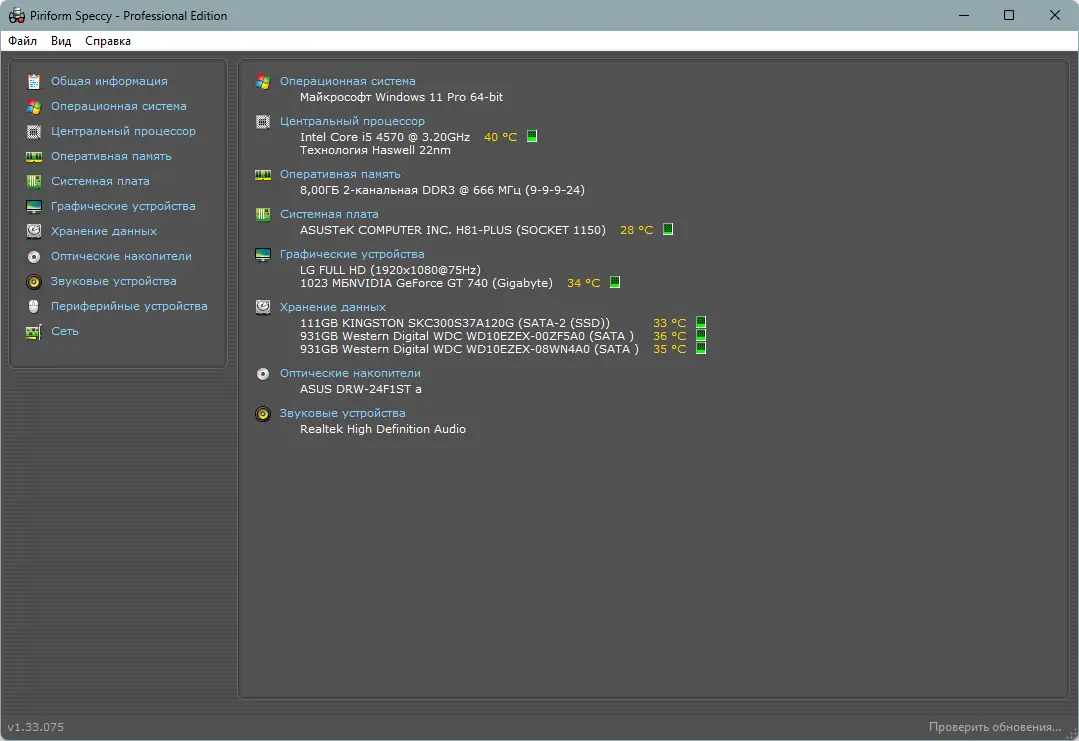Screen dimensions: 1079x741
Task: Select Центральный процессор in the sidebar
Action: click(x=123, y=131)
